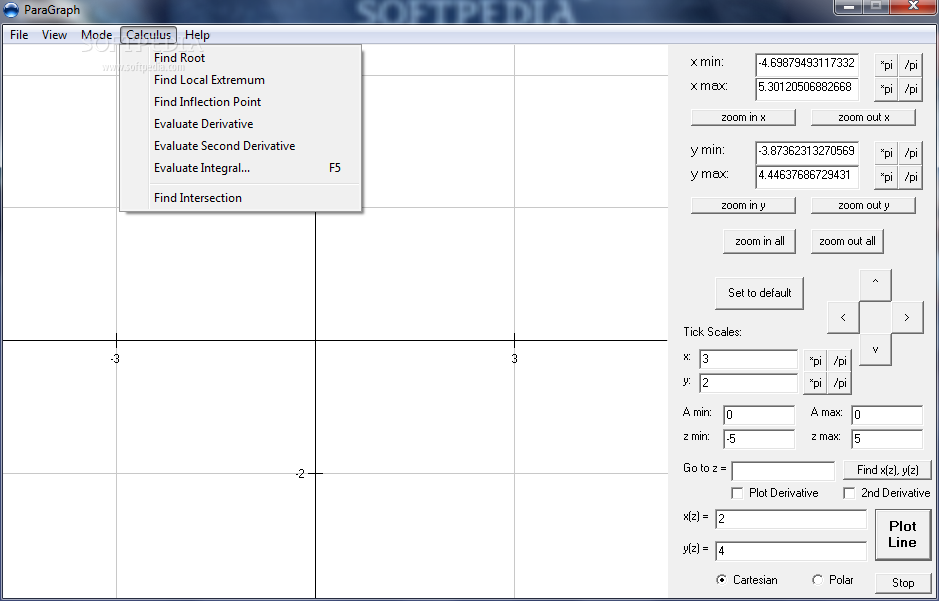This screenshot has height=601, width=939.
Task: Close the ParaGraph window
Action: 913,6
